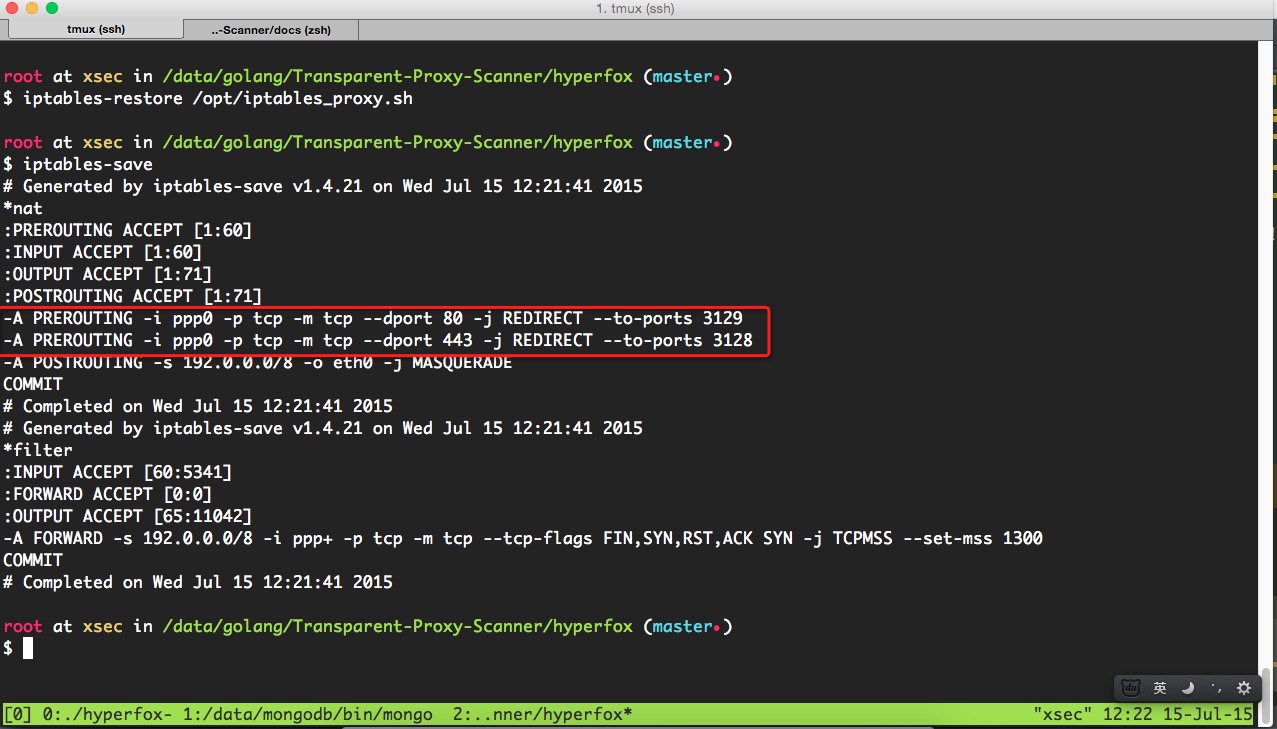The width and height of the screenshot is (1277, 729).
Task: Click the :OUTPUT ACCEPT [65:11042] line
Action: pyautogui.click(x=128, y=516)
